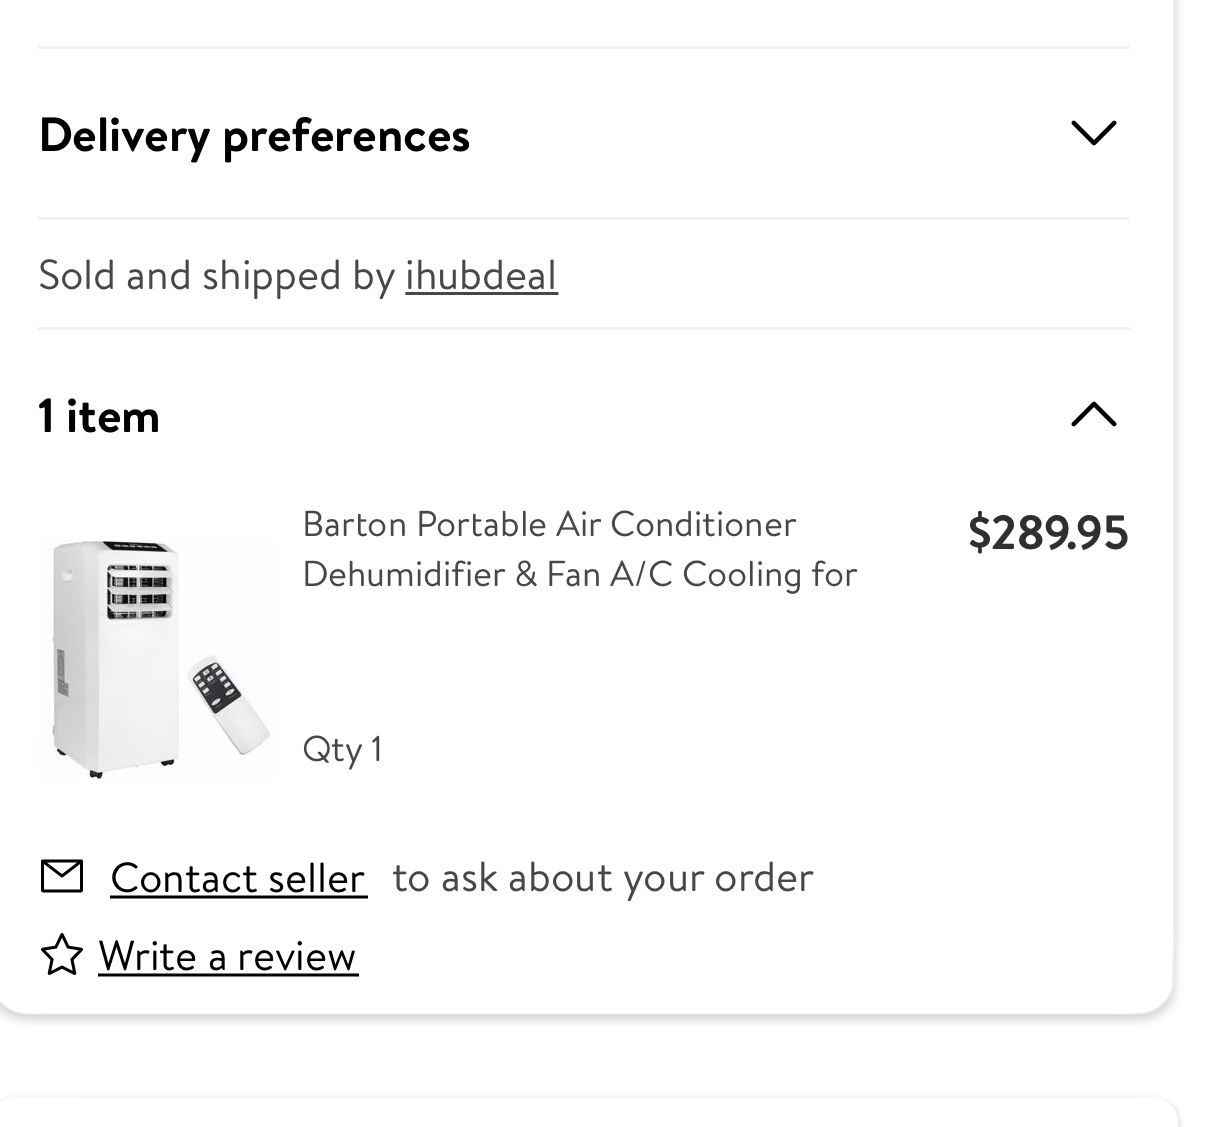This screenshot has height=1127, width=1226.
Task: Expand the Delivery preferences chevron
Action: click(x=1093, y=133)
